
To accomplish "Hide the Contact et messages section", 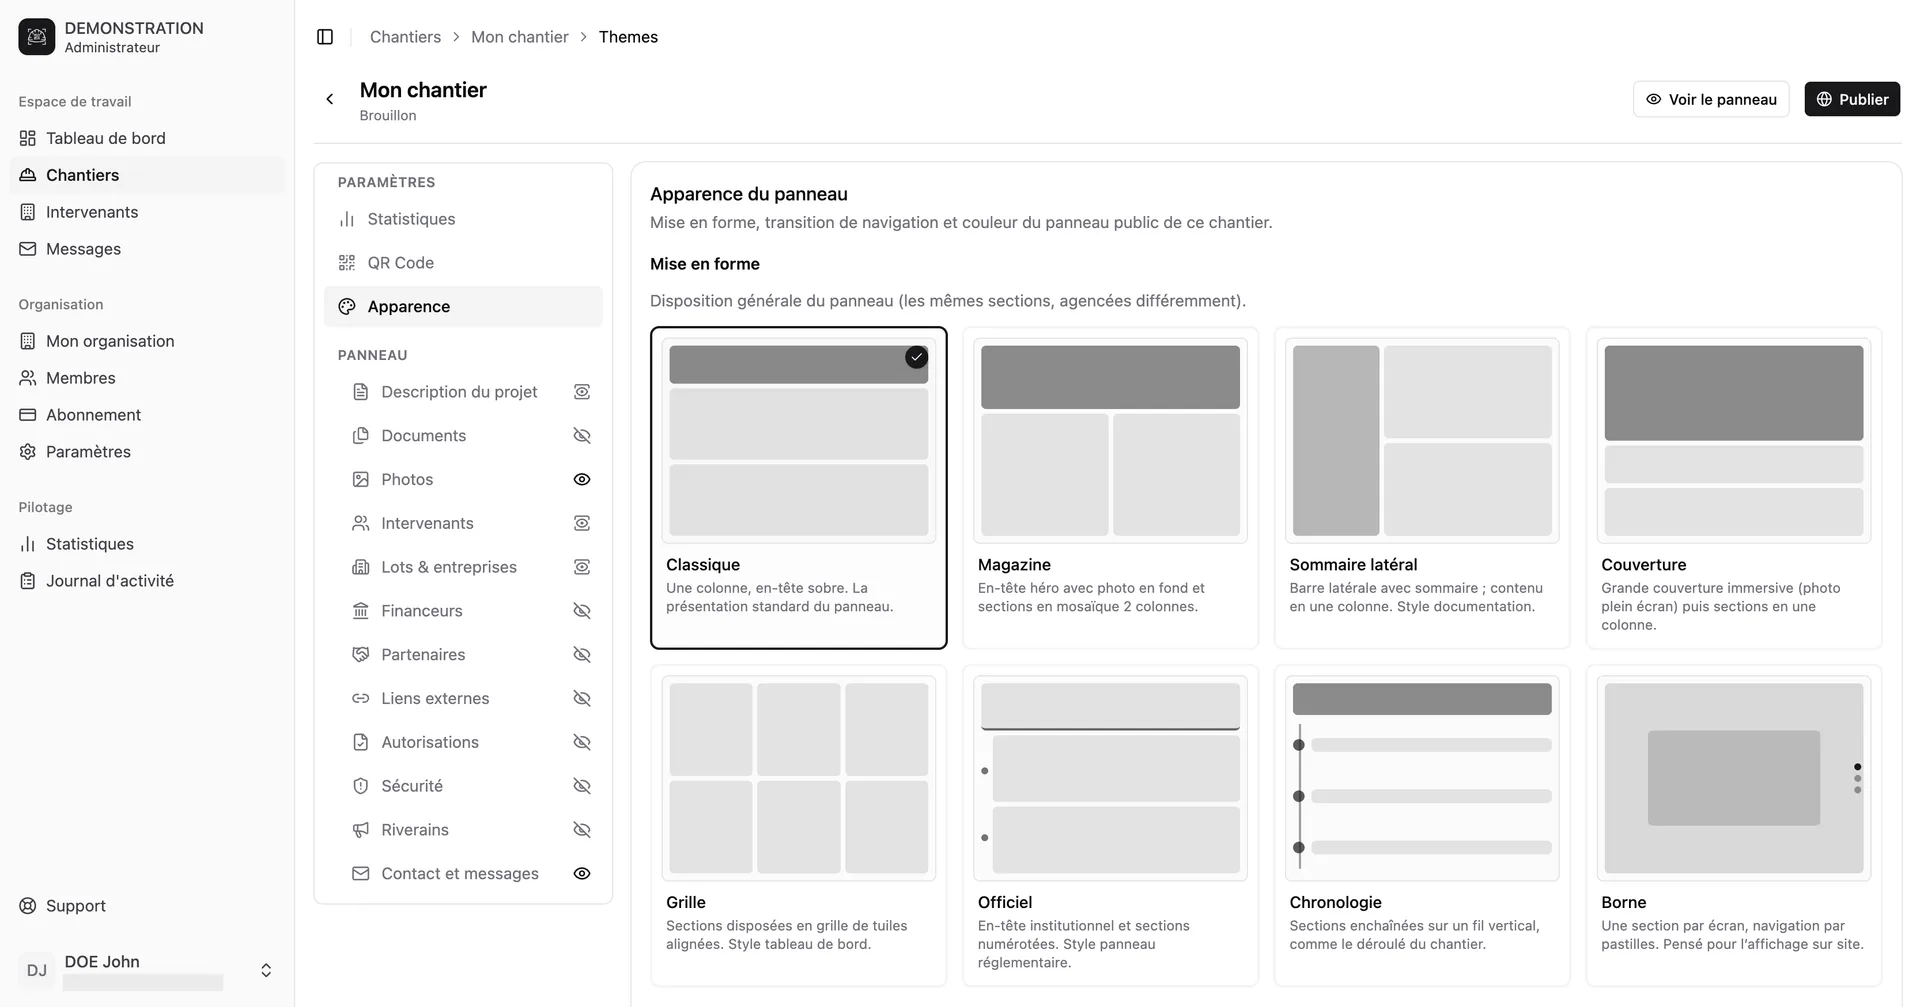I will tap(582, 874).
